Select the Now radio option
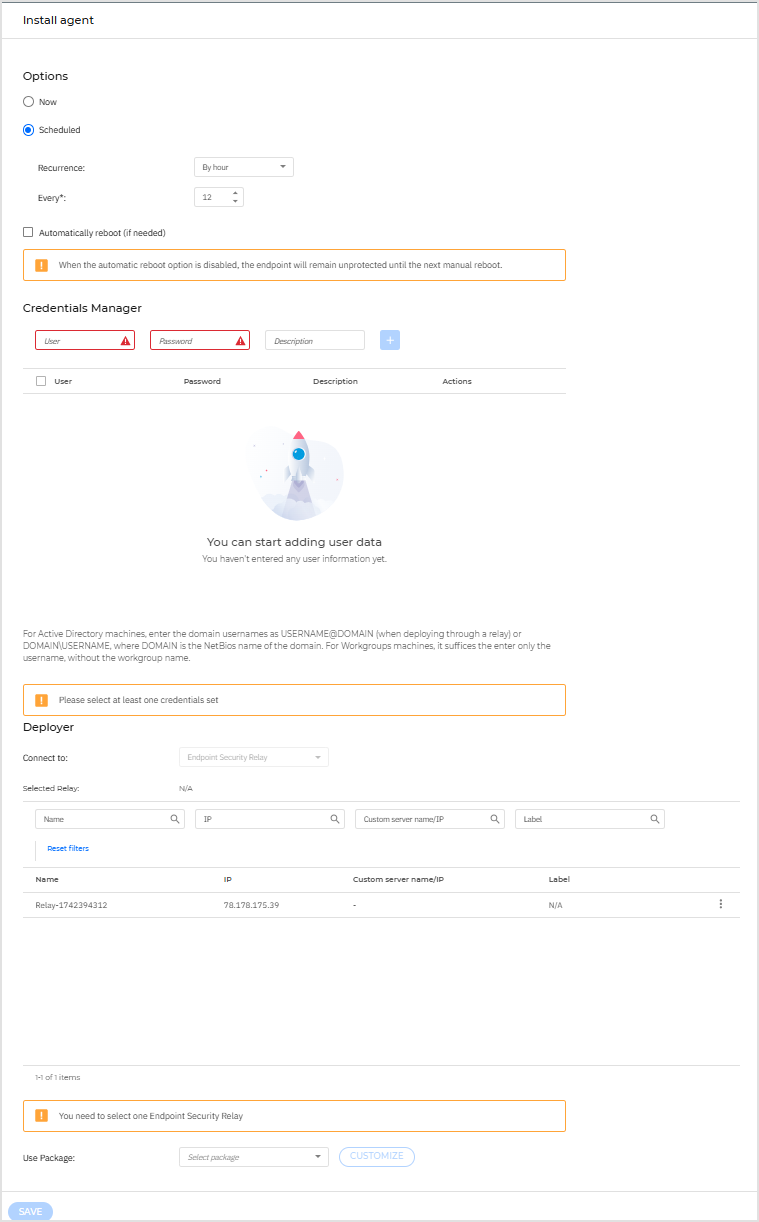Image resolution: width=759 pixels, height=1222 pixels. tap(29, 102)
